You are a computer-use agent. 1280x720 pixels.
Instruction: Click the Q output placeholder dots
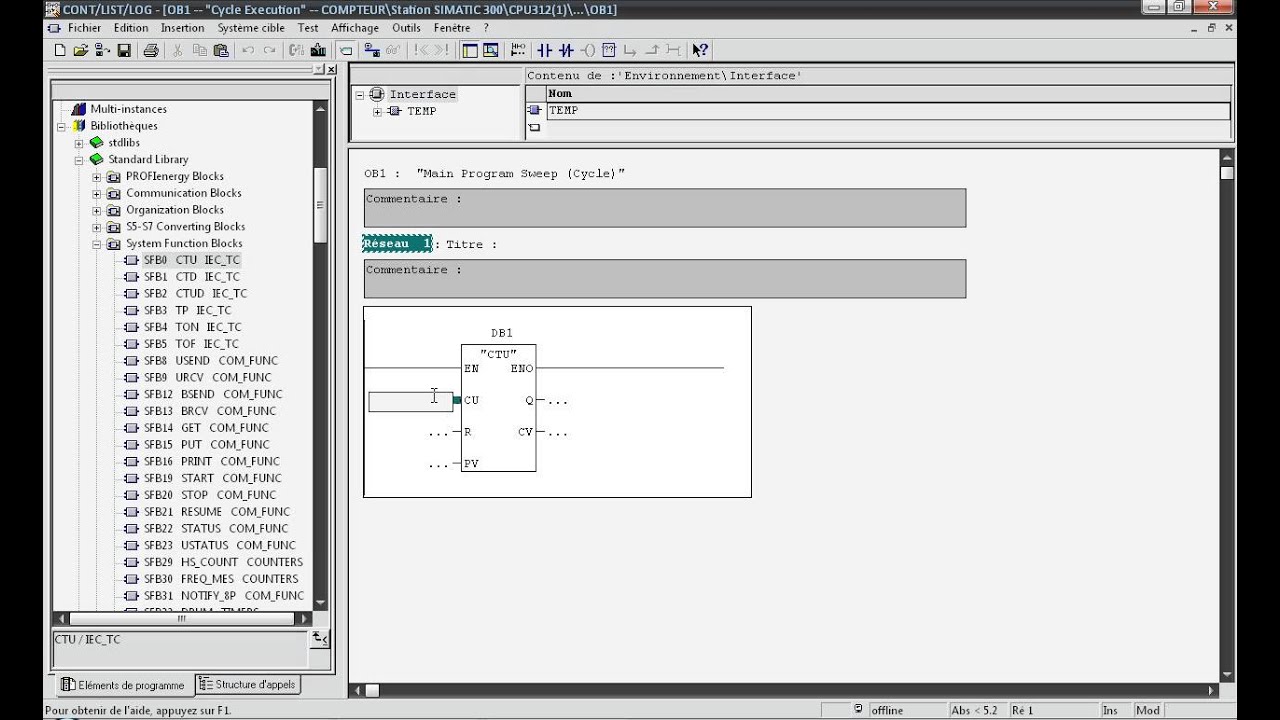tap(558, 401)
